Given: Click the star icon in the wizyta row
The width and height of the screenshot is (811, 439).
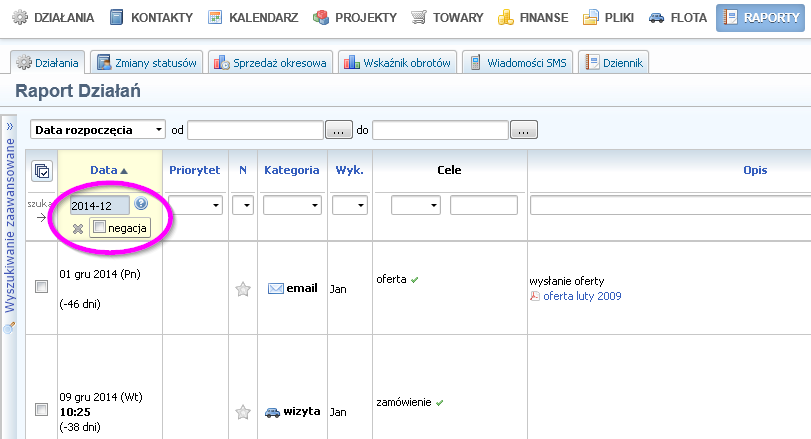Looking at the screenshot, I should (x=242, y=411).
